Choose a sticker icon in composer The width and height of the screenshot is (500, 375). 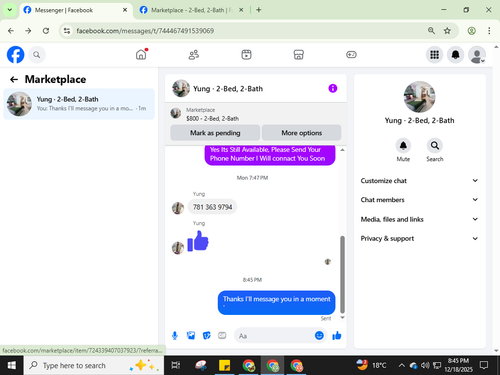(207, 335)
